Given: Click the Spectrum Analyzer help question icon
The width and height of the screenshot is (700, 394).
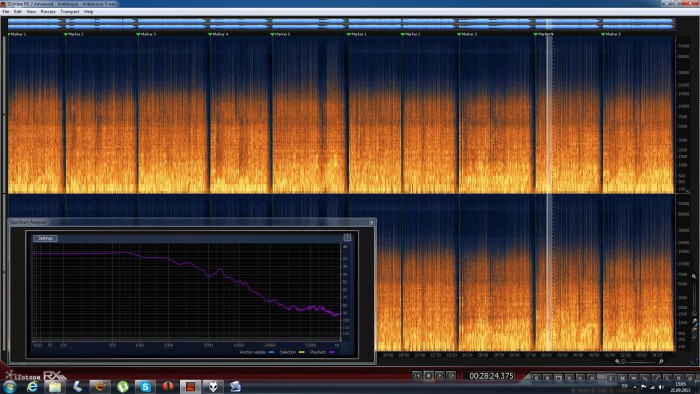Looking at the screenshot, I should (x=347, y=237).
